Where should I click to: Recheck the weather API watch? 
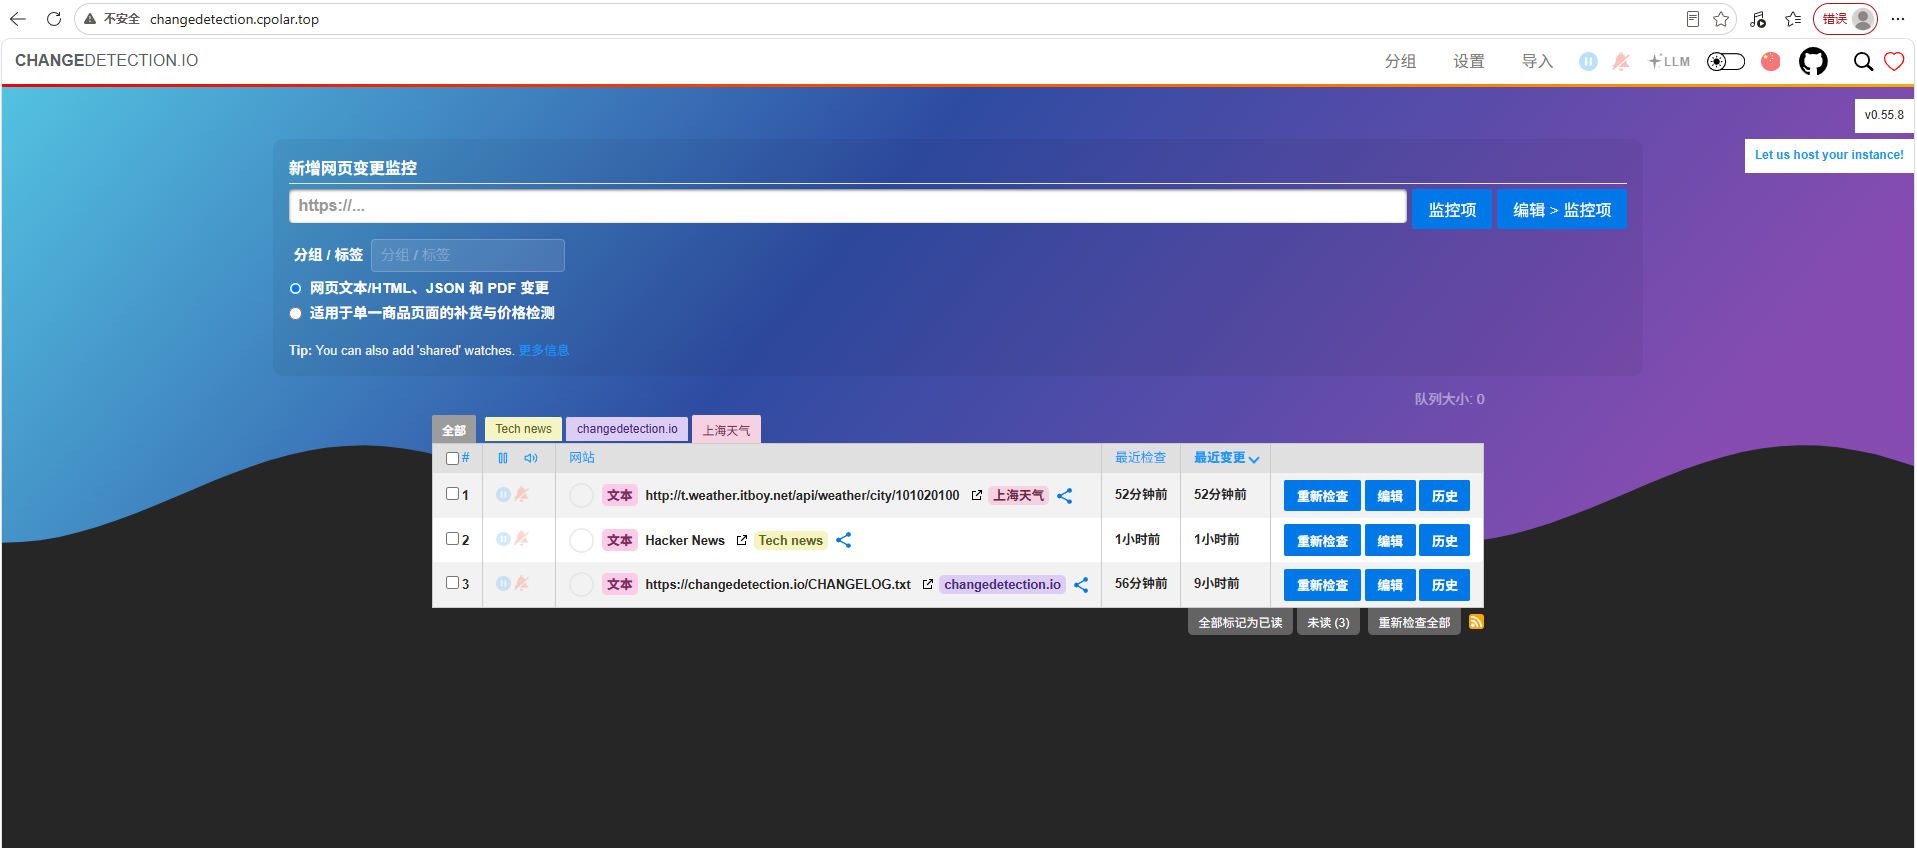pyautogui.click(x=1322, y=496)
